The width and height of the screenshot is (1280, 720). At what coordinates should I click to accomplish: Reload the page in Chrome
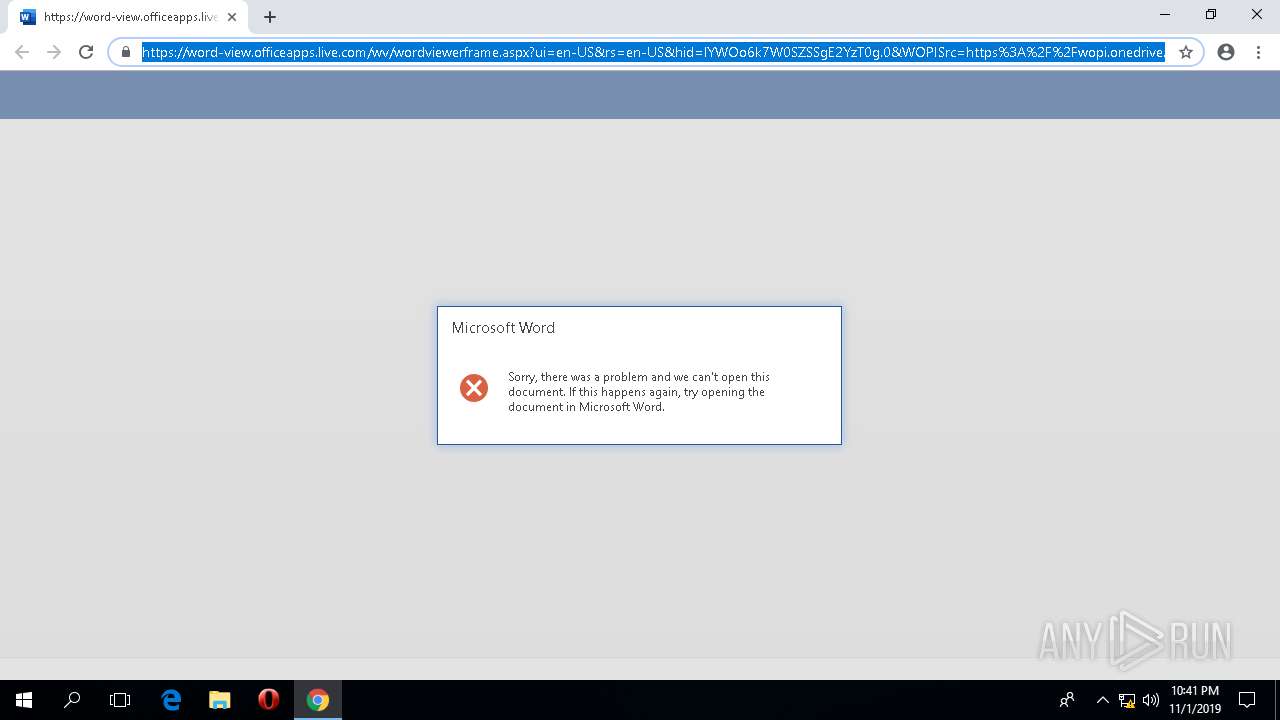pyautogui.click(x=86, y=52)
